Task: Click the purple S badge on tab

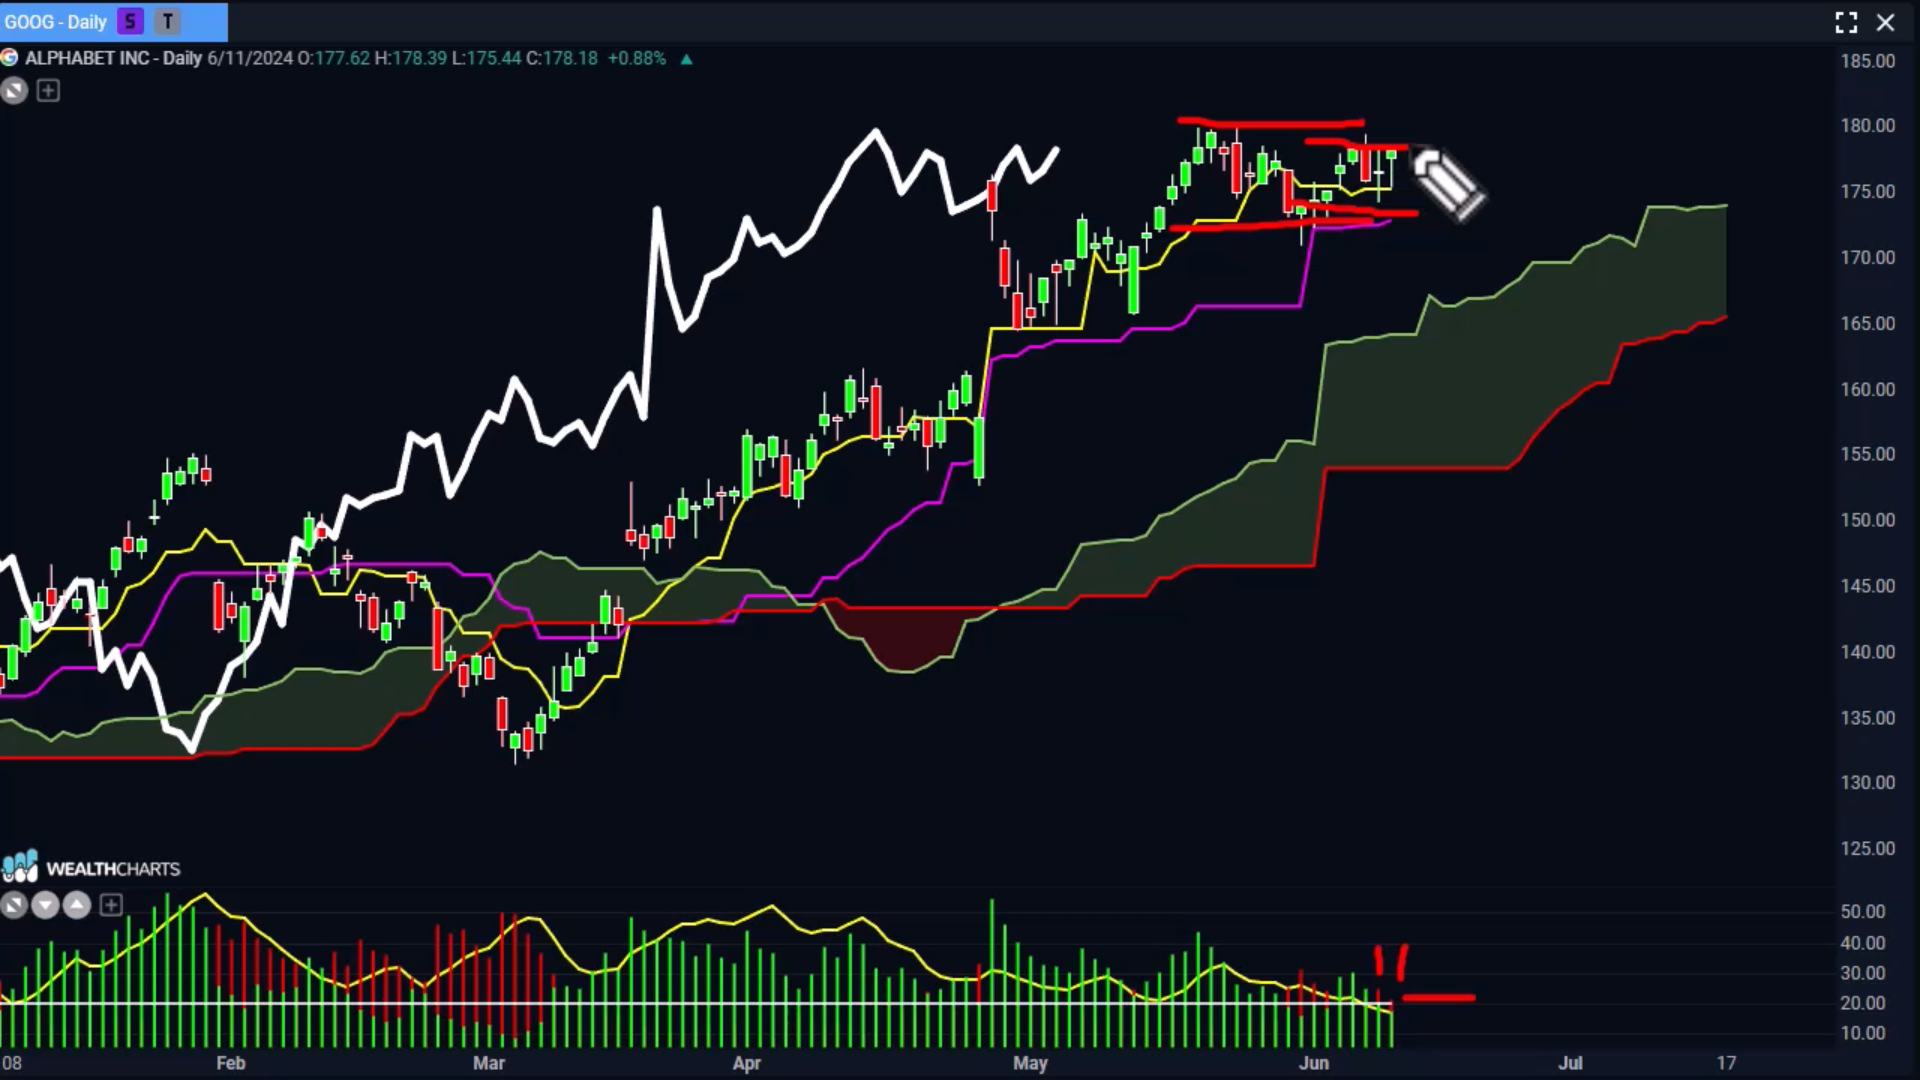Action: pos(130,21)
